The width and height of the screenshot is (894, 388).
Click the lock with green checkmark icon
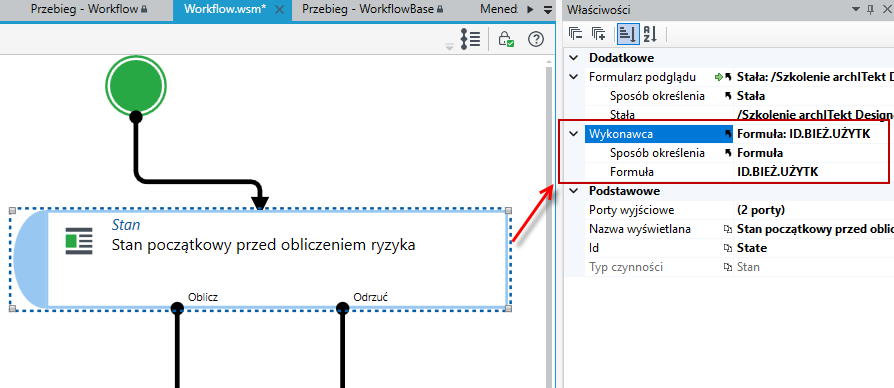point(506,39)
